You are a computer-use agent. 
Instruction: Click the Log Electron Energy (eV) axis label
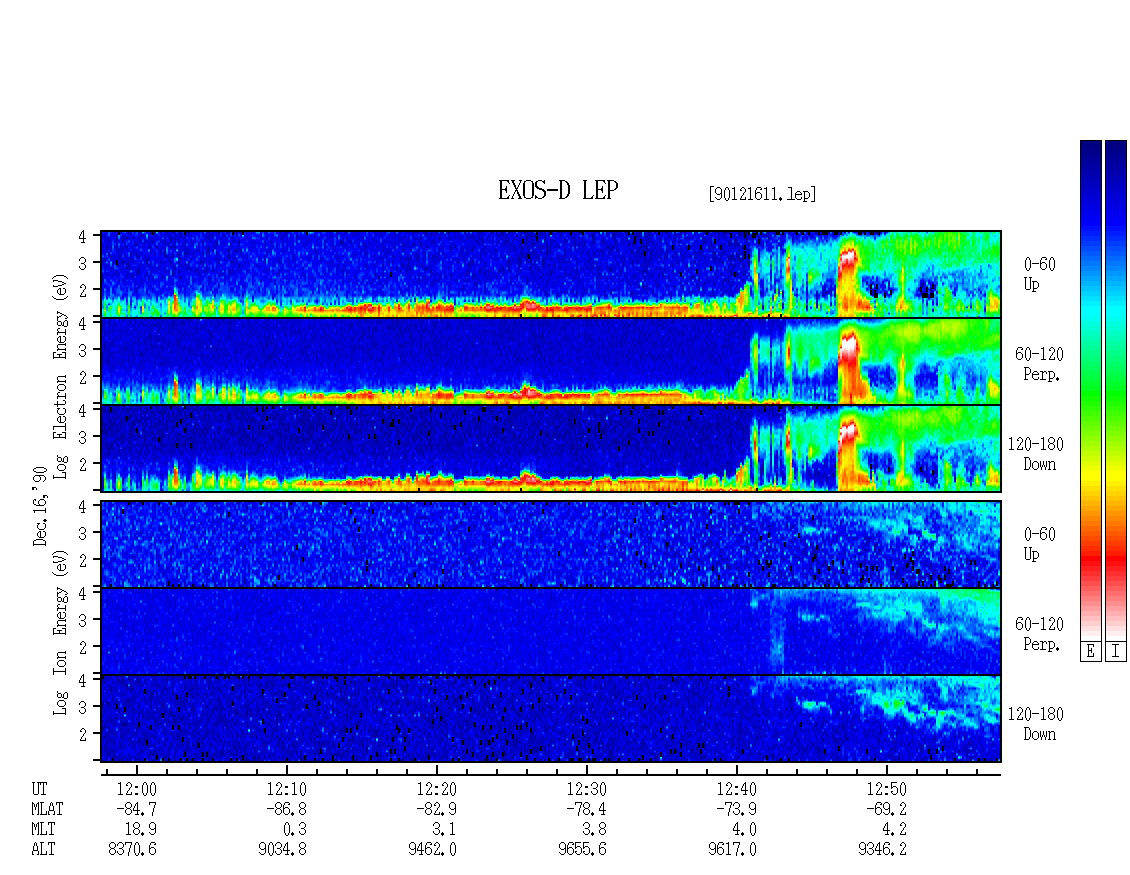tap(61, 376)
